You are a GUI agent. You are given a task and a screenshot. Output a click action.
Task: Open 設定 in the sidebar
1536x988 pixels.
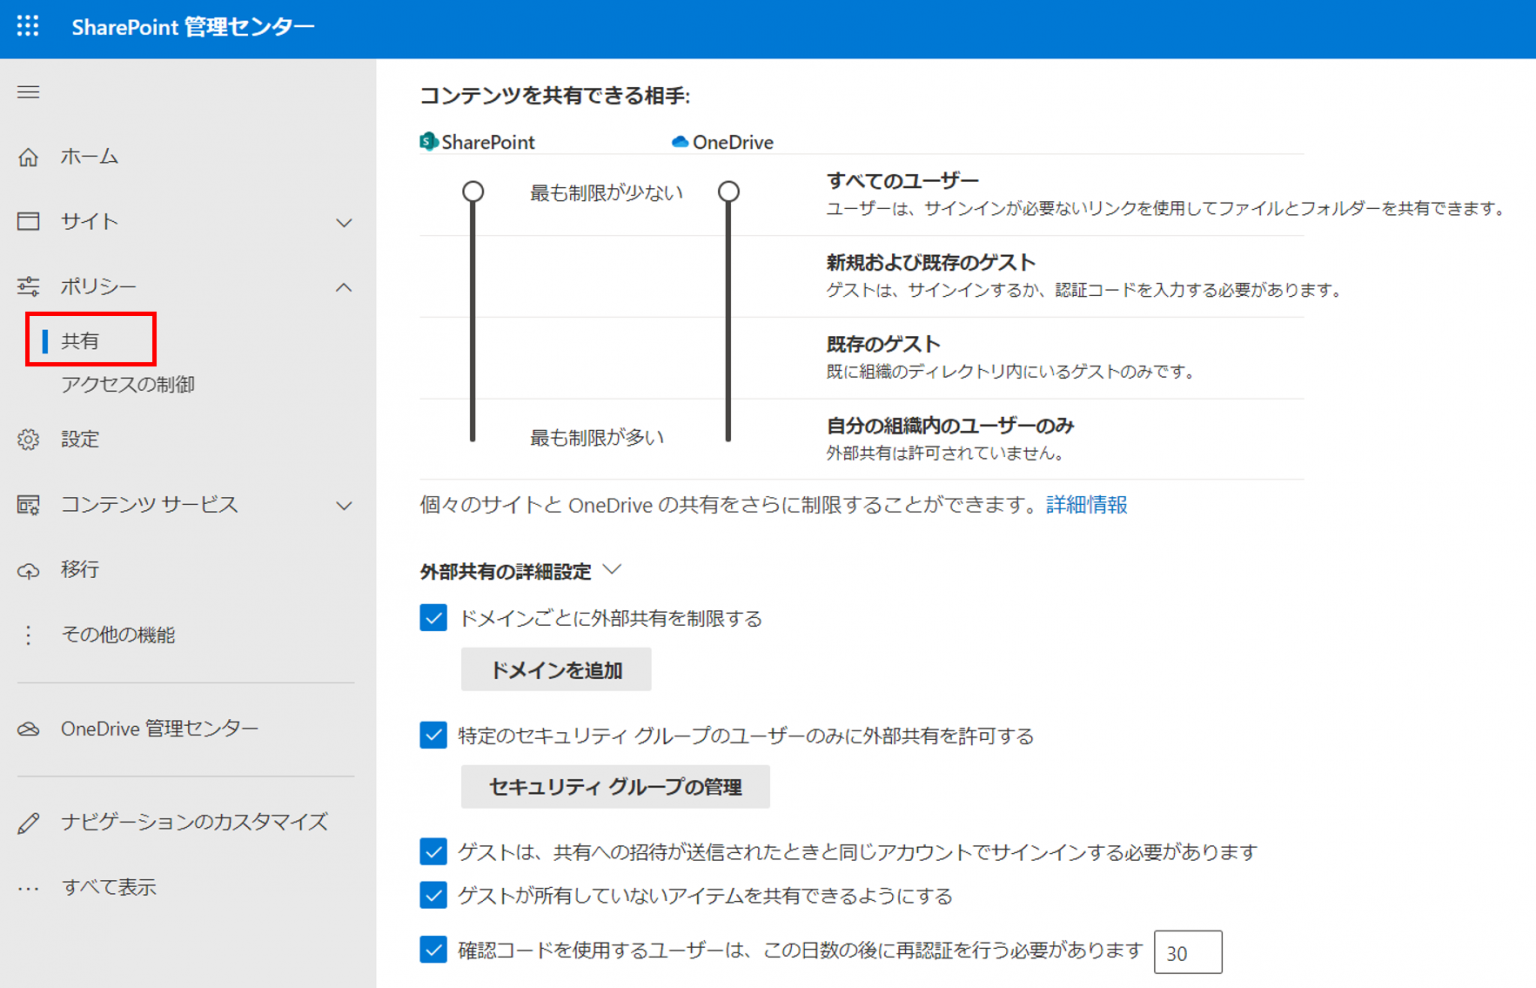[x=80, y=439]
